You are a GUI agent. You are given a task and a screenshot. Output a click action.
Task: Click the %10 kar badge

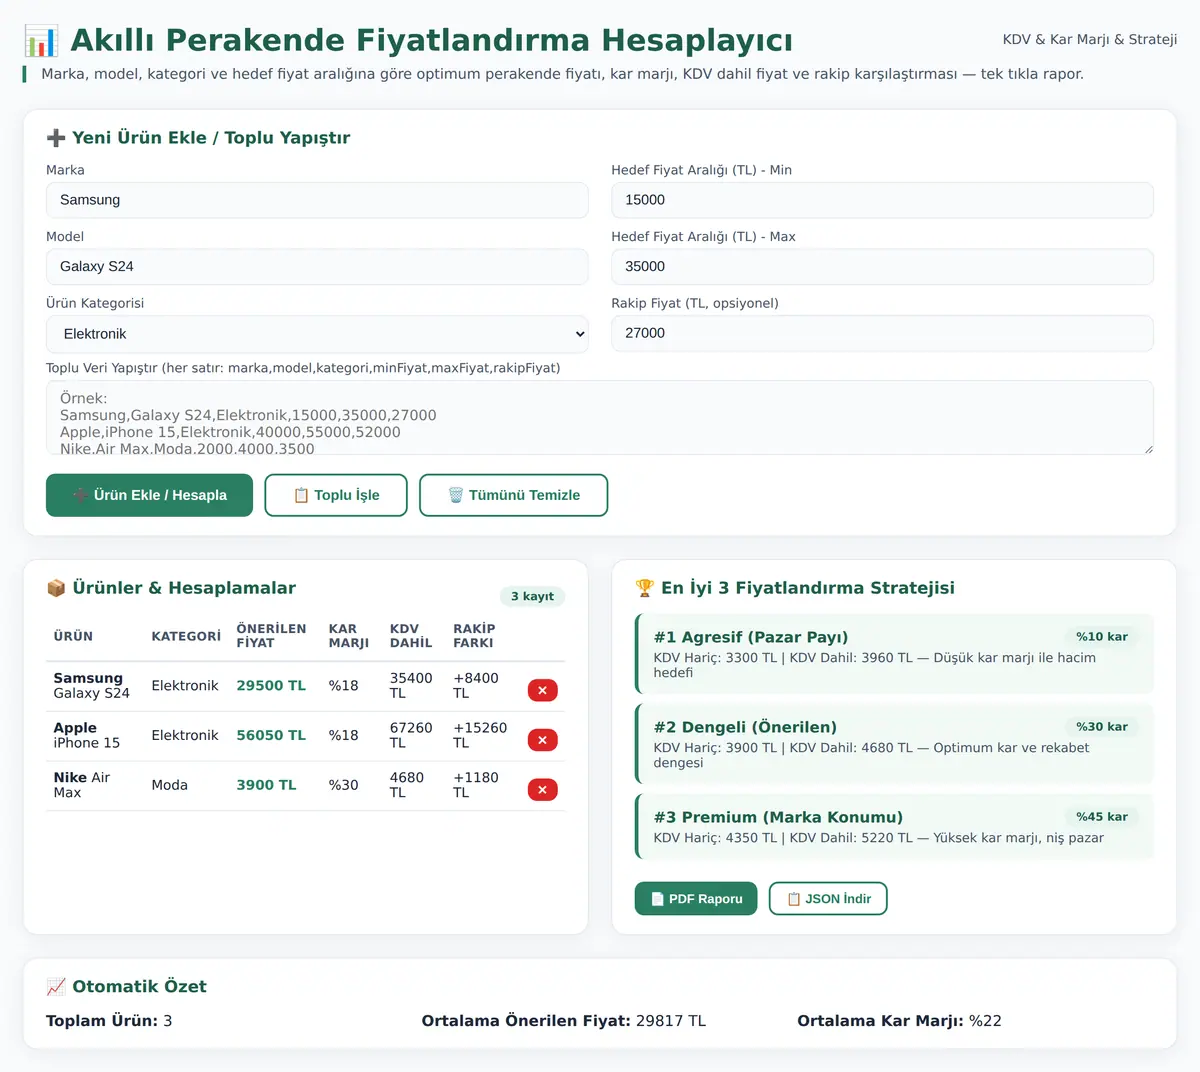[1102, 637]
